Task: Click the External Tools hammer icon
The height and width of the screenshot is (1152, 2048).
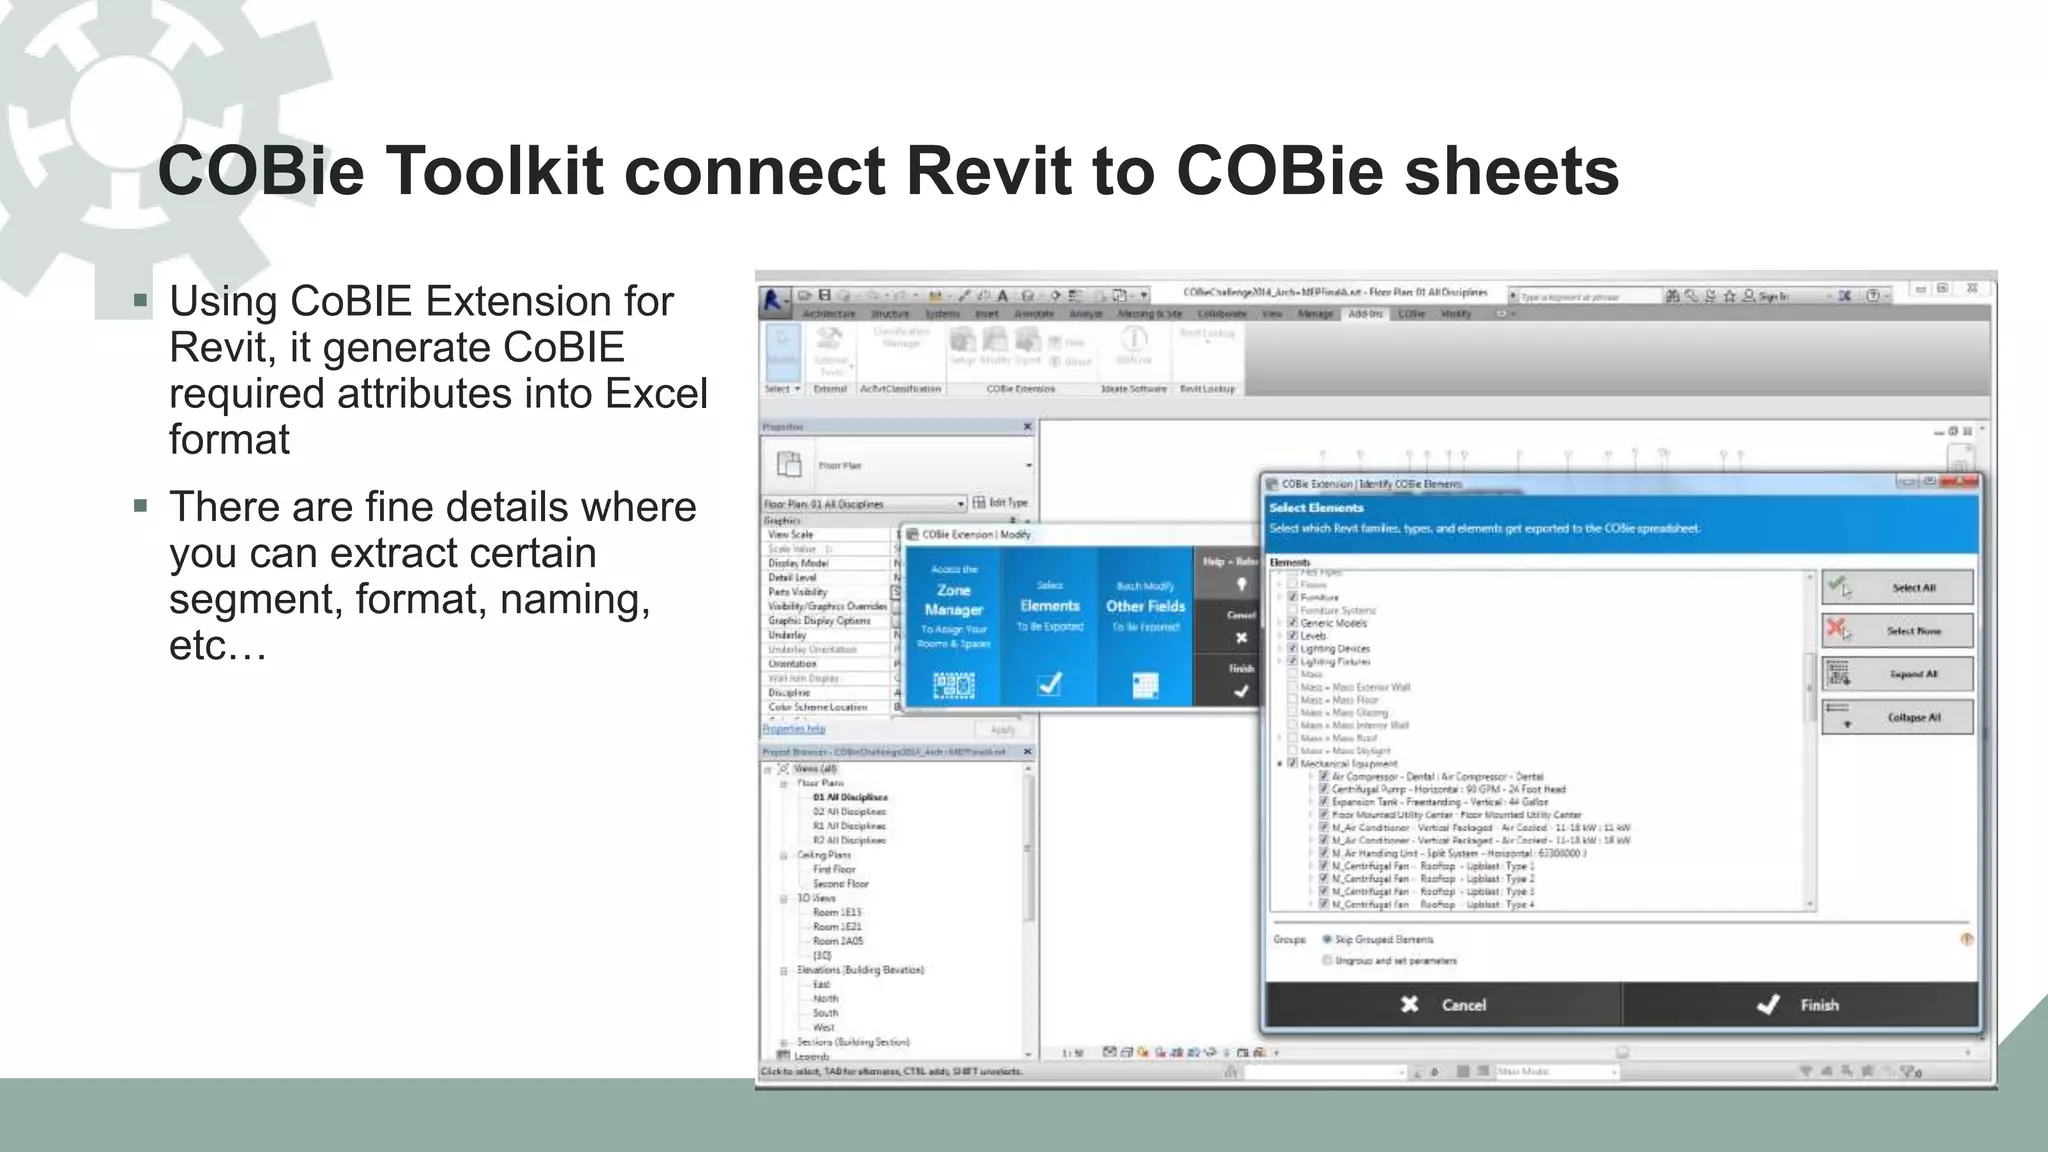Action: [830, 338]
